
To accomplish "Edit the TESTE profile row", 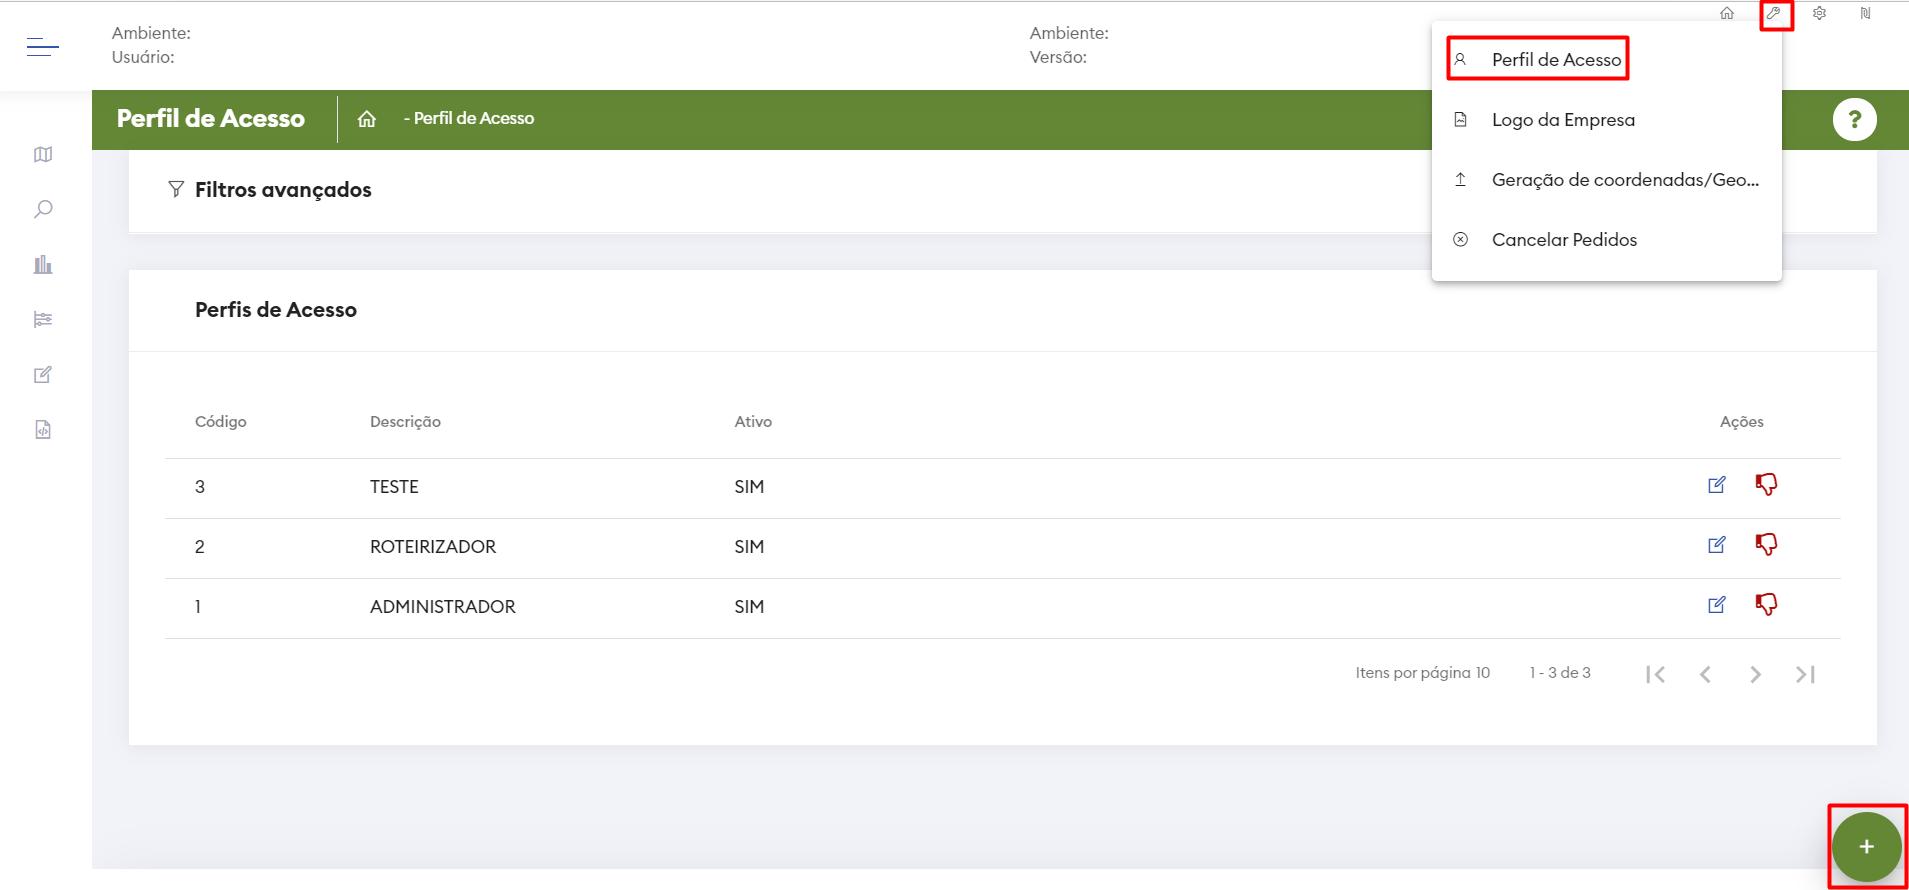I will point(1717,485).
